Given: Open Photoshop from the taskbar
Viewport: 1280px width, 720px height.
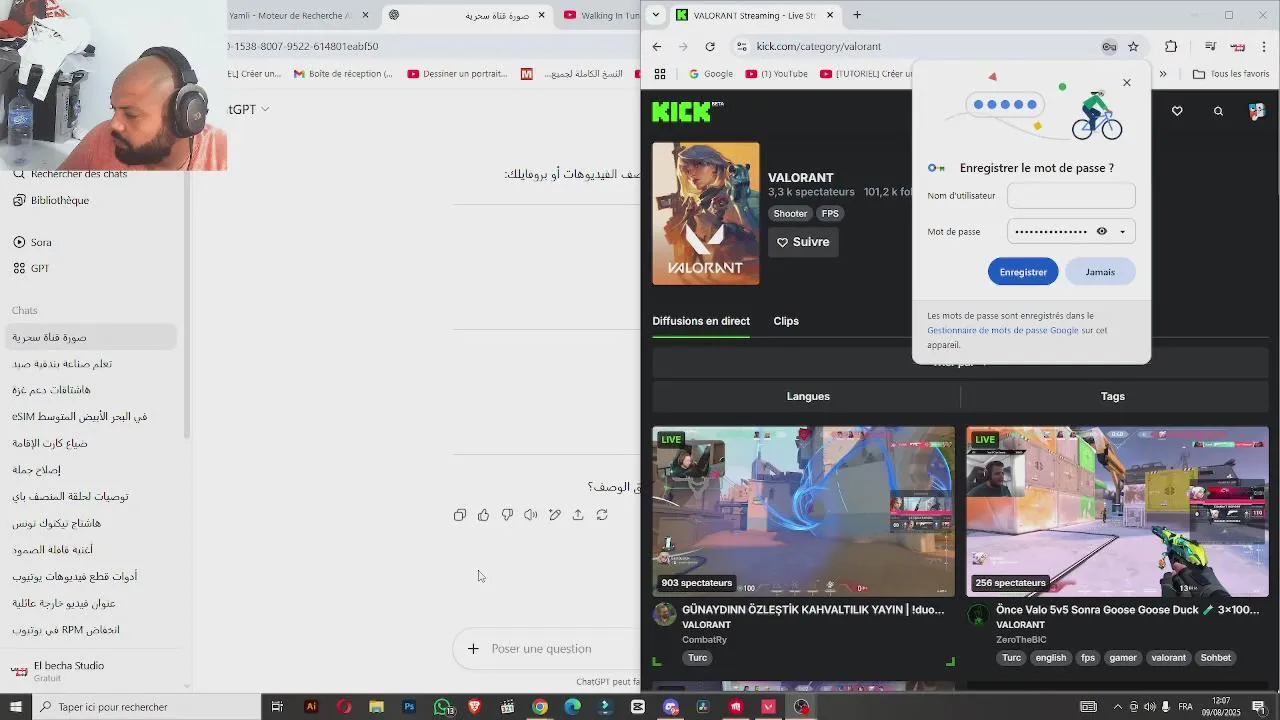Looking at the screenshot, I should [x=409, y=707].
